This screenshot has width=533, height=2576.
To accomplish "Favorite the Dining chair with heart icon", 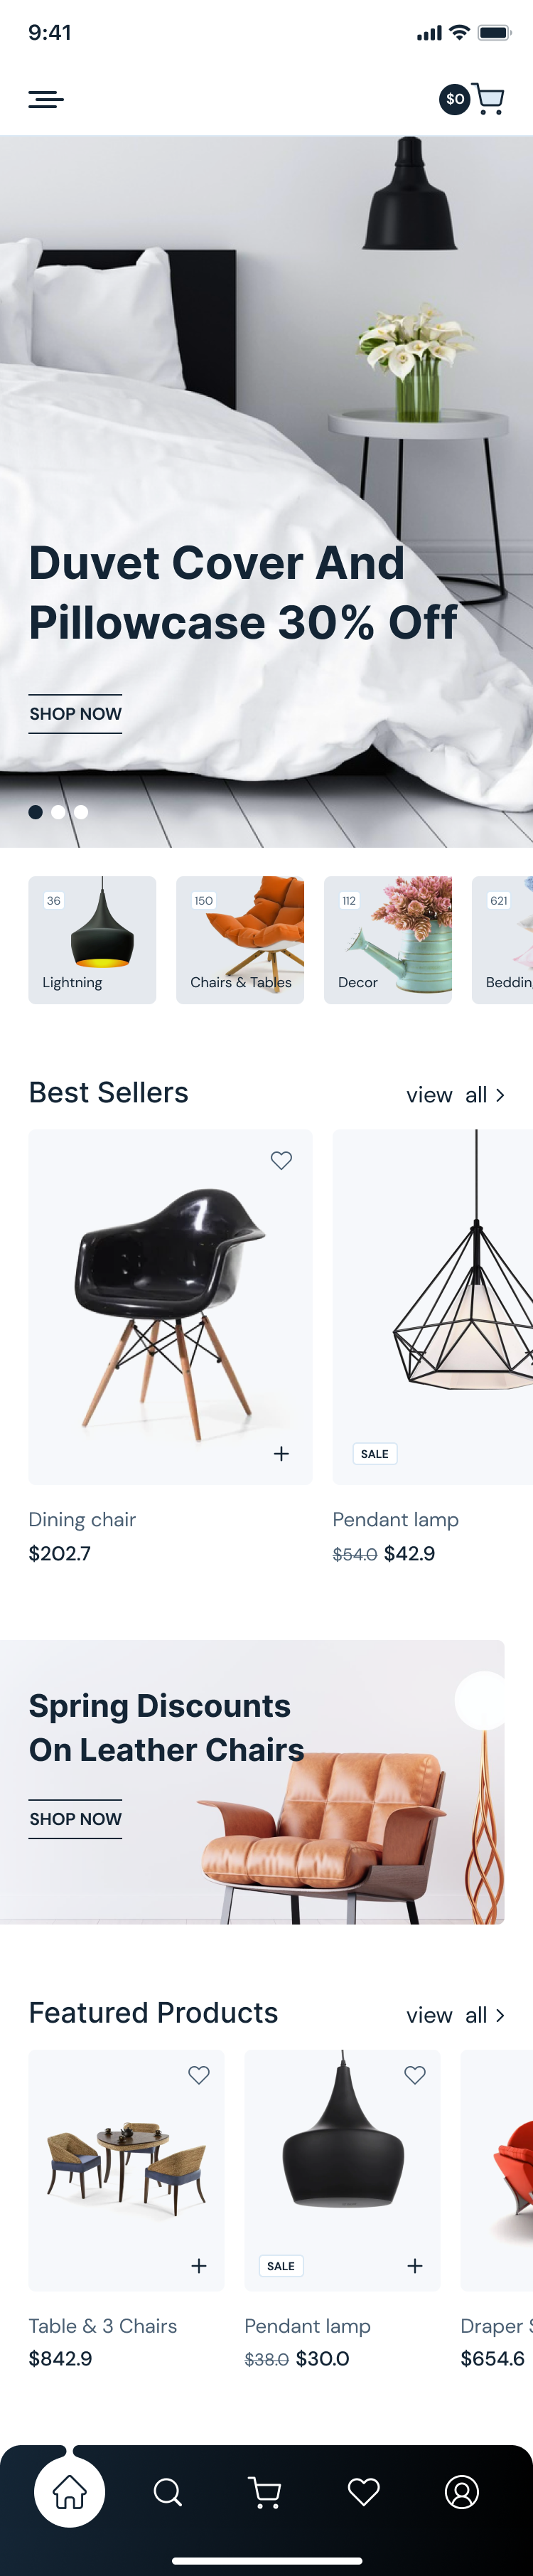I will click(x=281, y=1160).
